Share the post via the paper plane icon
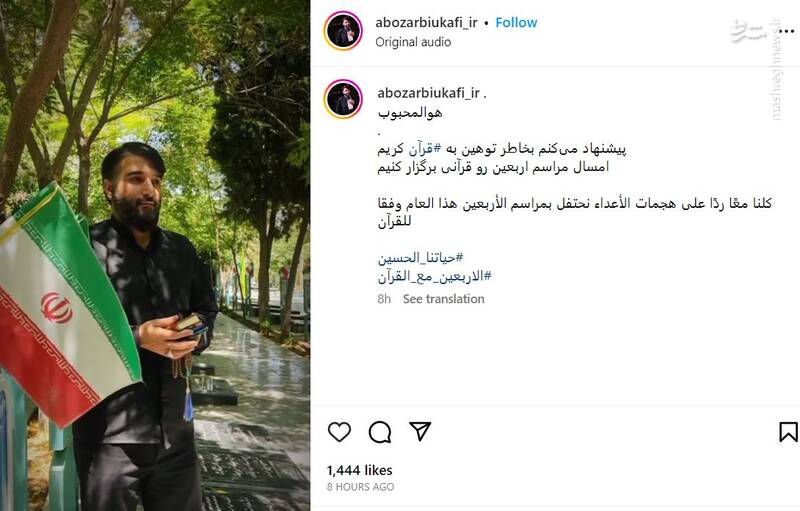The image size is (800, 511). tap(420, 431)
